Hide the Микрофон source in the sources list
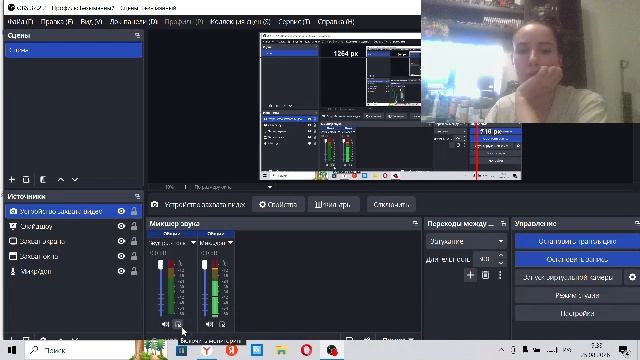The image size is (640, 360). [121, 271]
